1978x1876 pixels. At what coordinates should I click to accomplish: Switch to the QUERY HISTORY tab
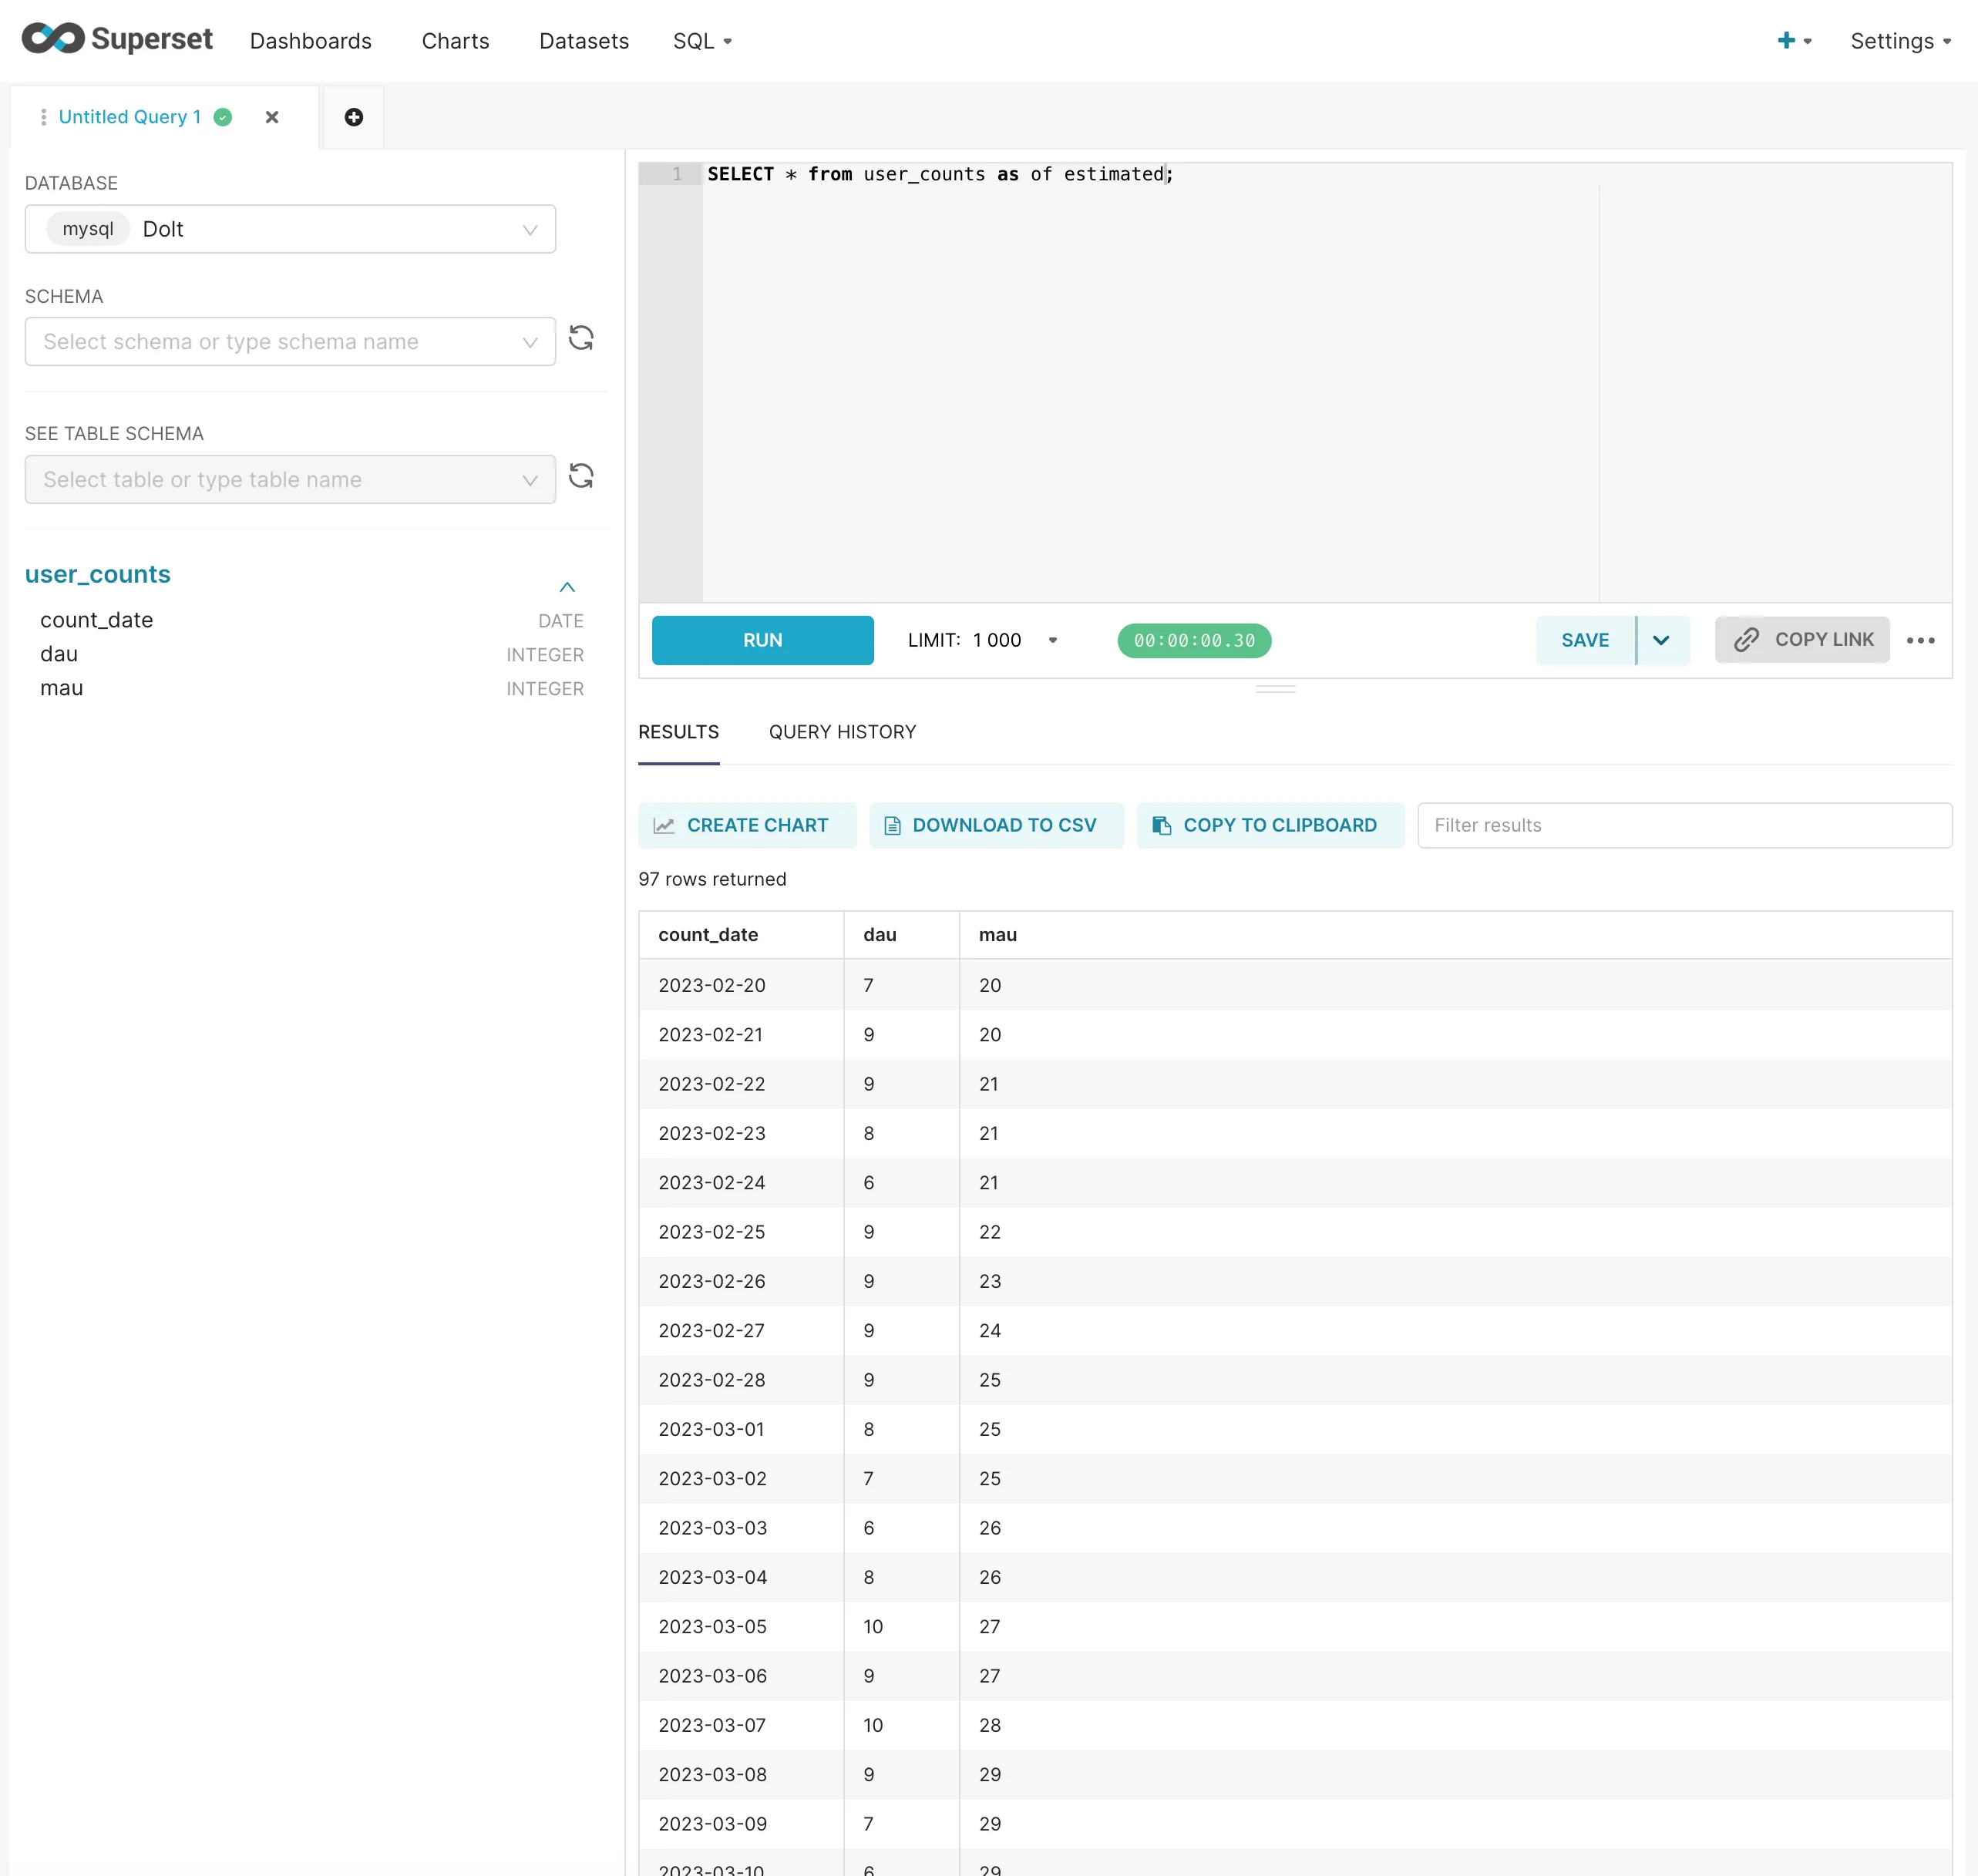pyautogui.click(x=842, y=732)
